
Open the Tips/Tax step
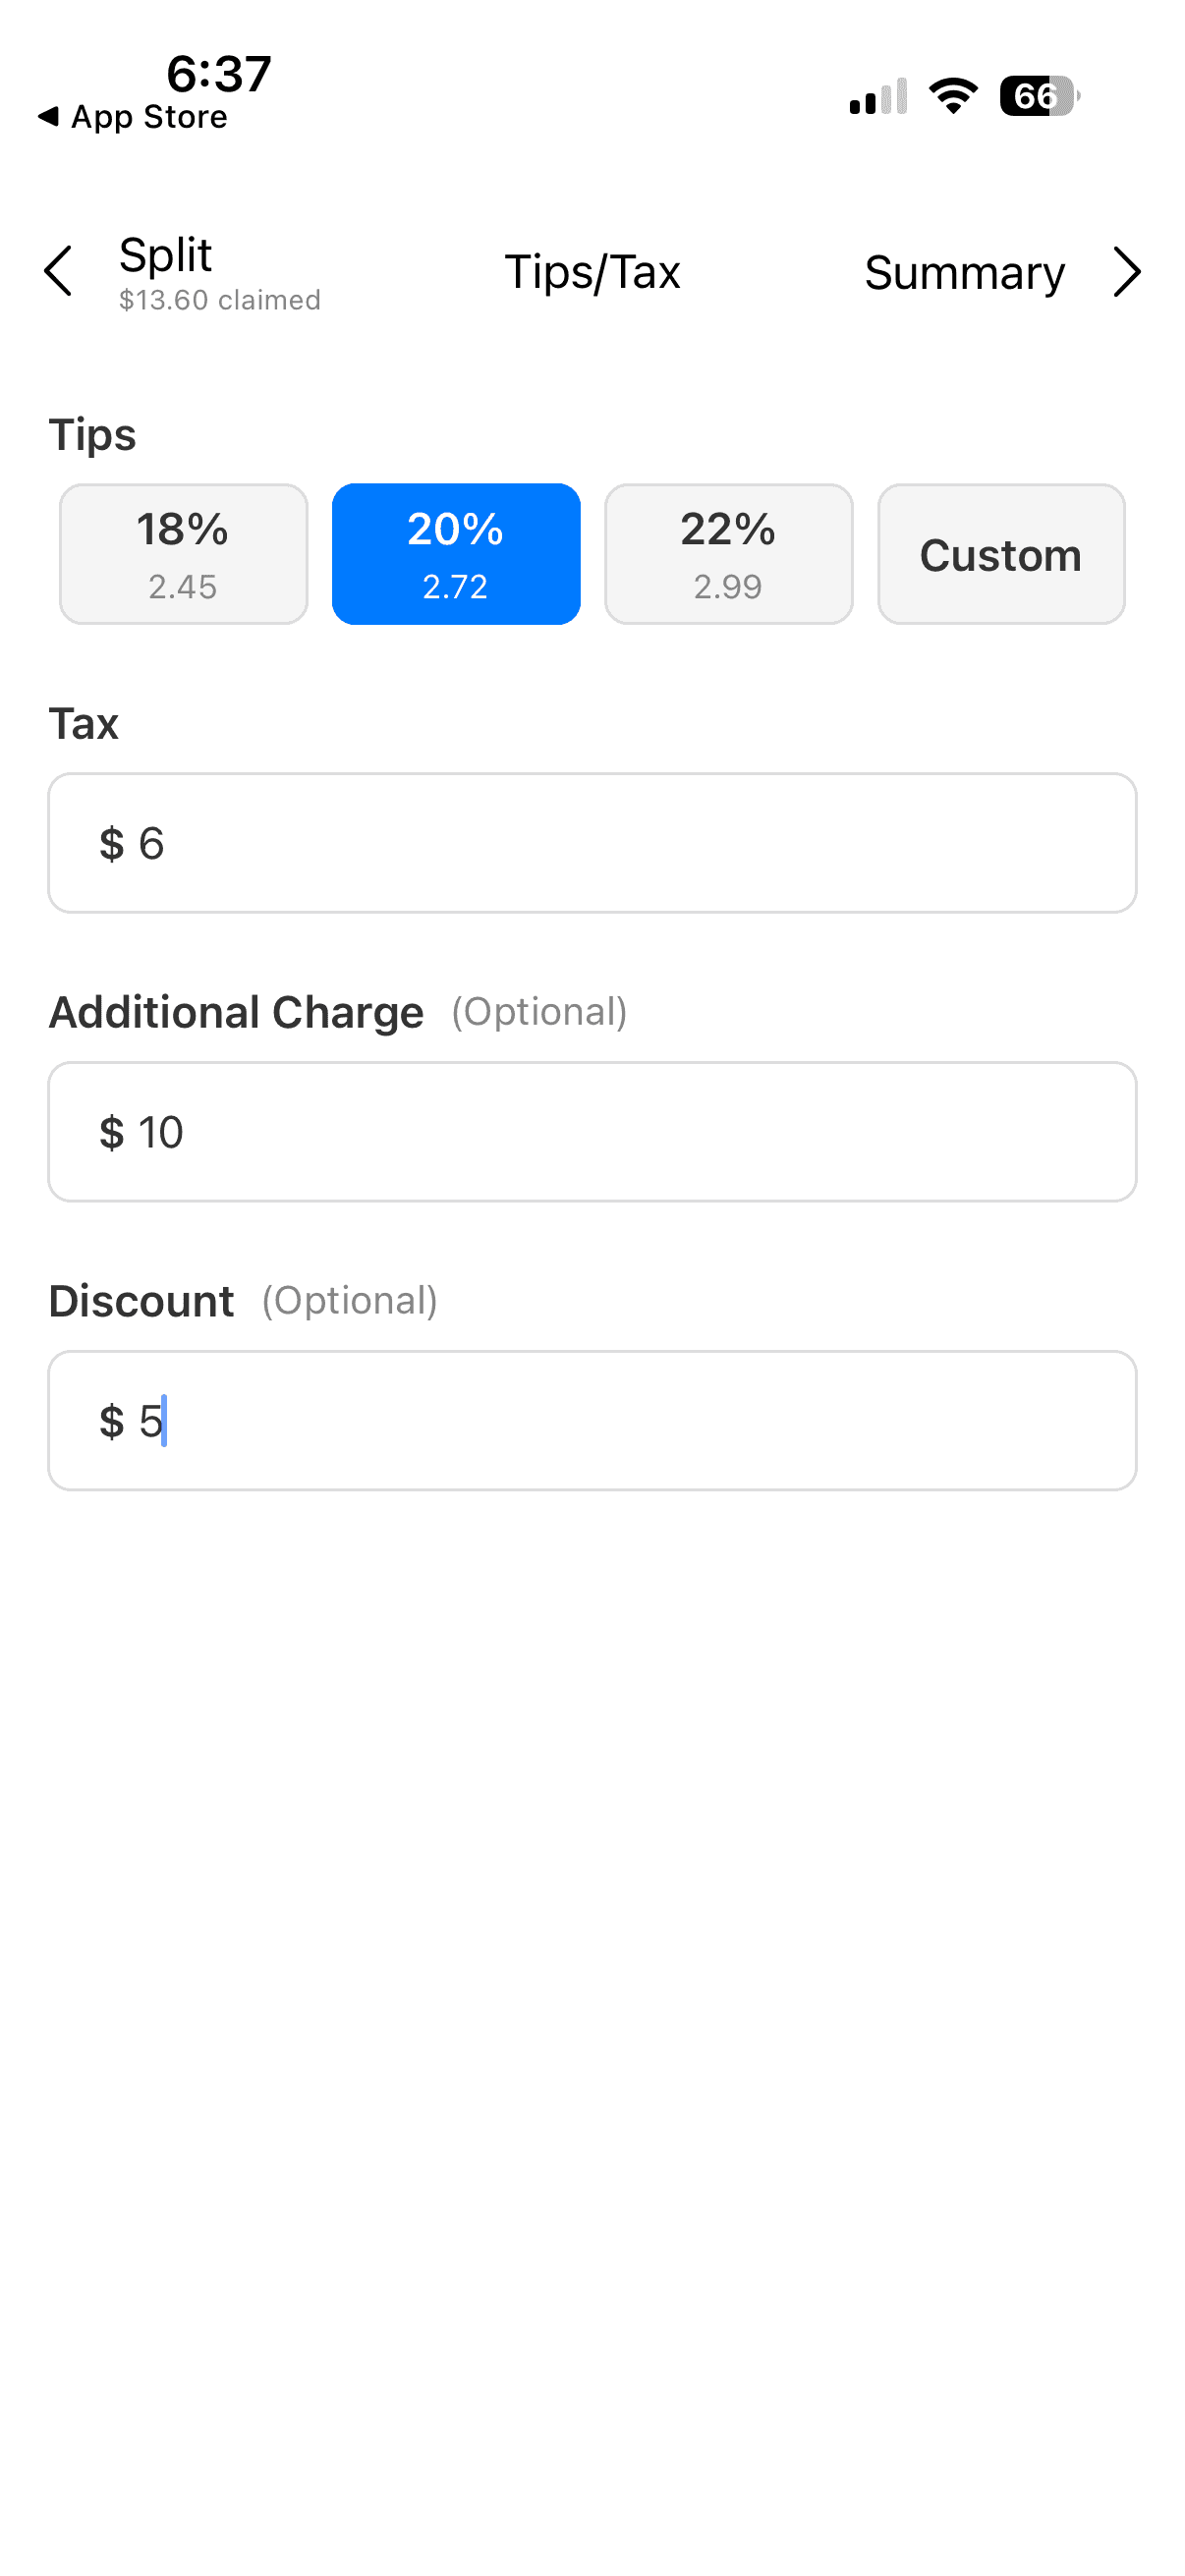(592, 272)
